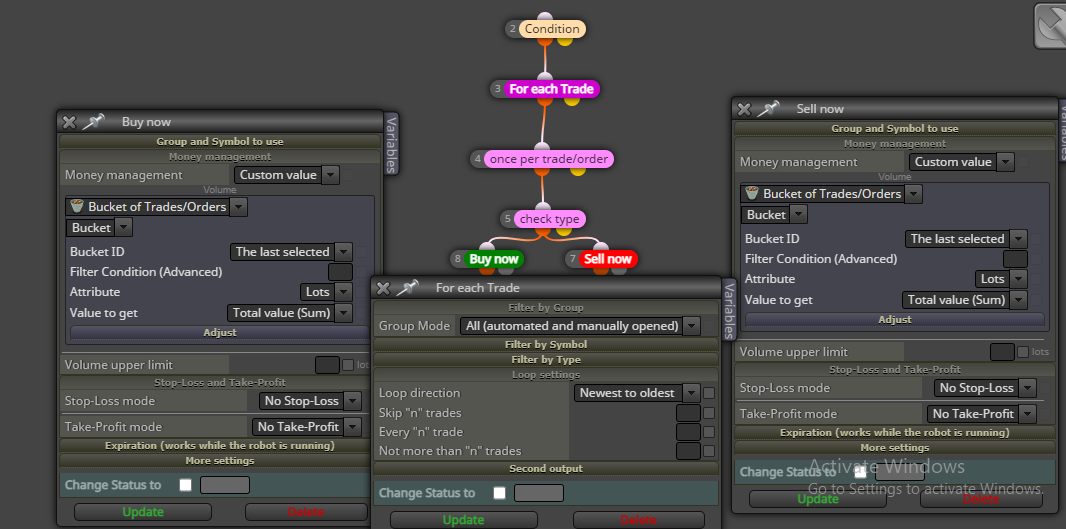Image resolution: width=1066 pixels, height=529 pixels.
Task: Toggle the Every "n" trade checkbox
Action: coord(709,432)
